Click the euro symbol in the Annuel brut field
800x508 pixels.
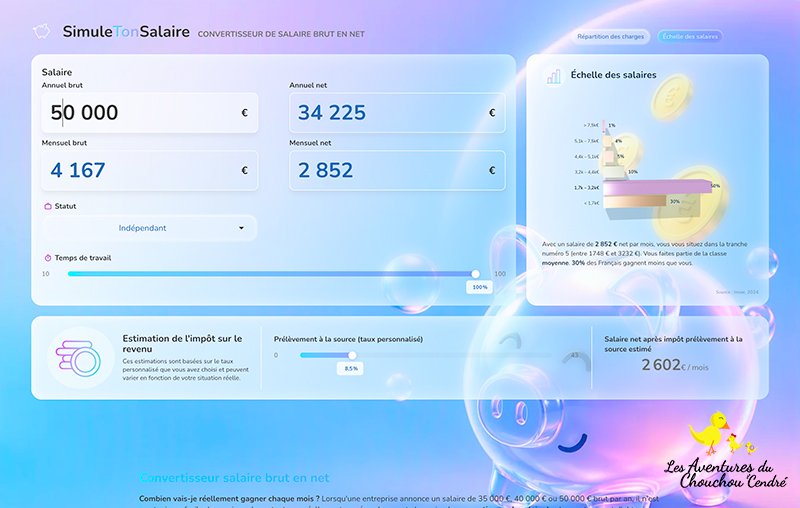pyautogui.click(x=244, y=113)
